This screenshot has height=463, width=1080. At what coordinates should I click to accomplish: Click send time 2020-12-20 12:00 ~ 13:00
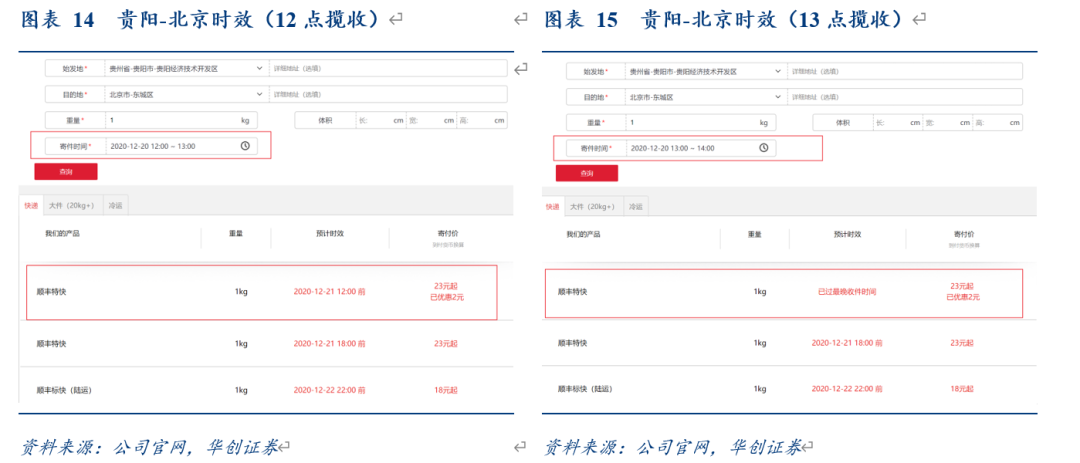152,146
